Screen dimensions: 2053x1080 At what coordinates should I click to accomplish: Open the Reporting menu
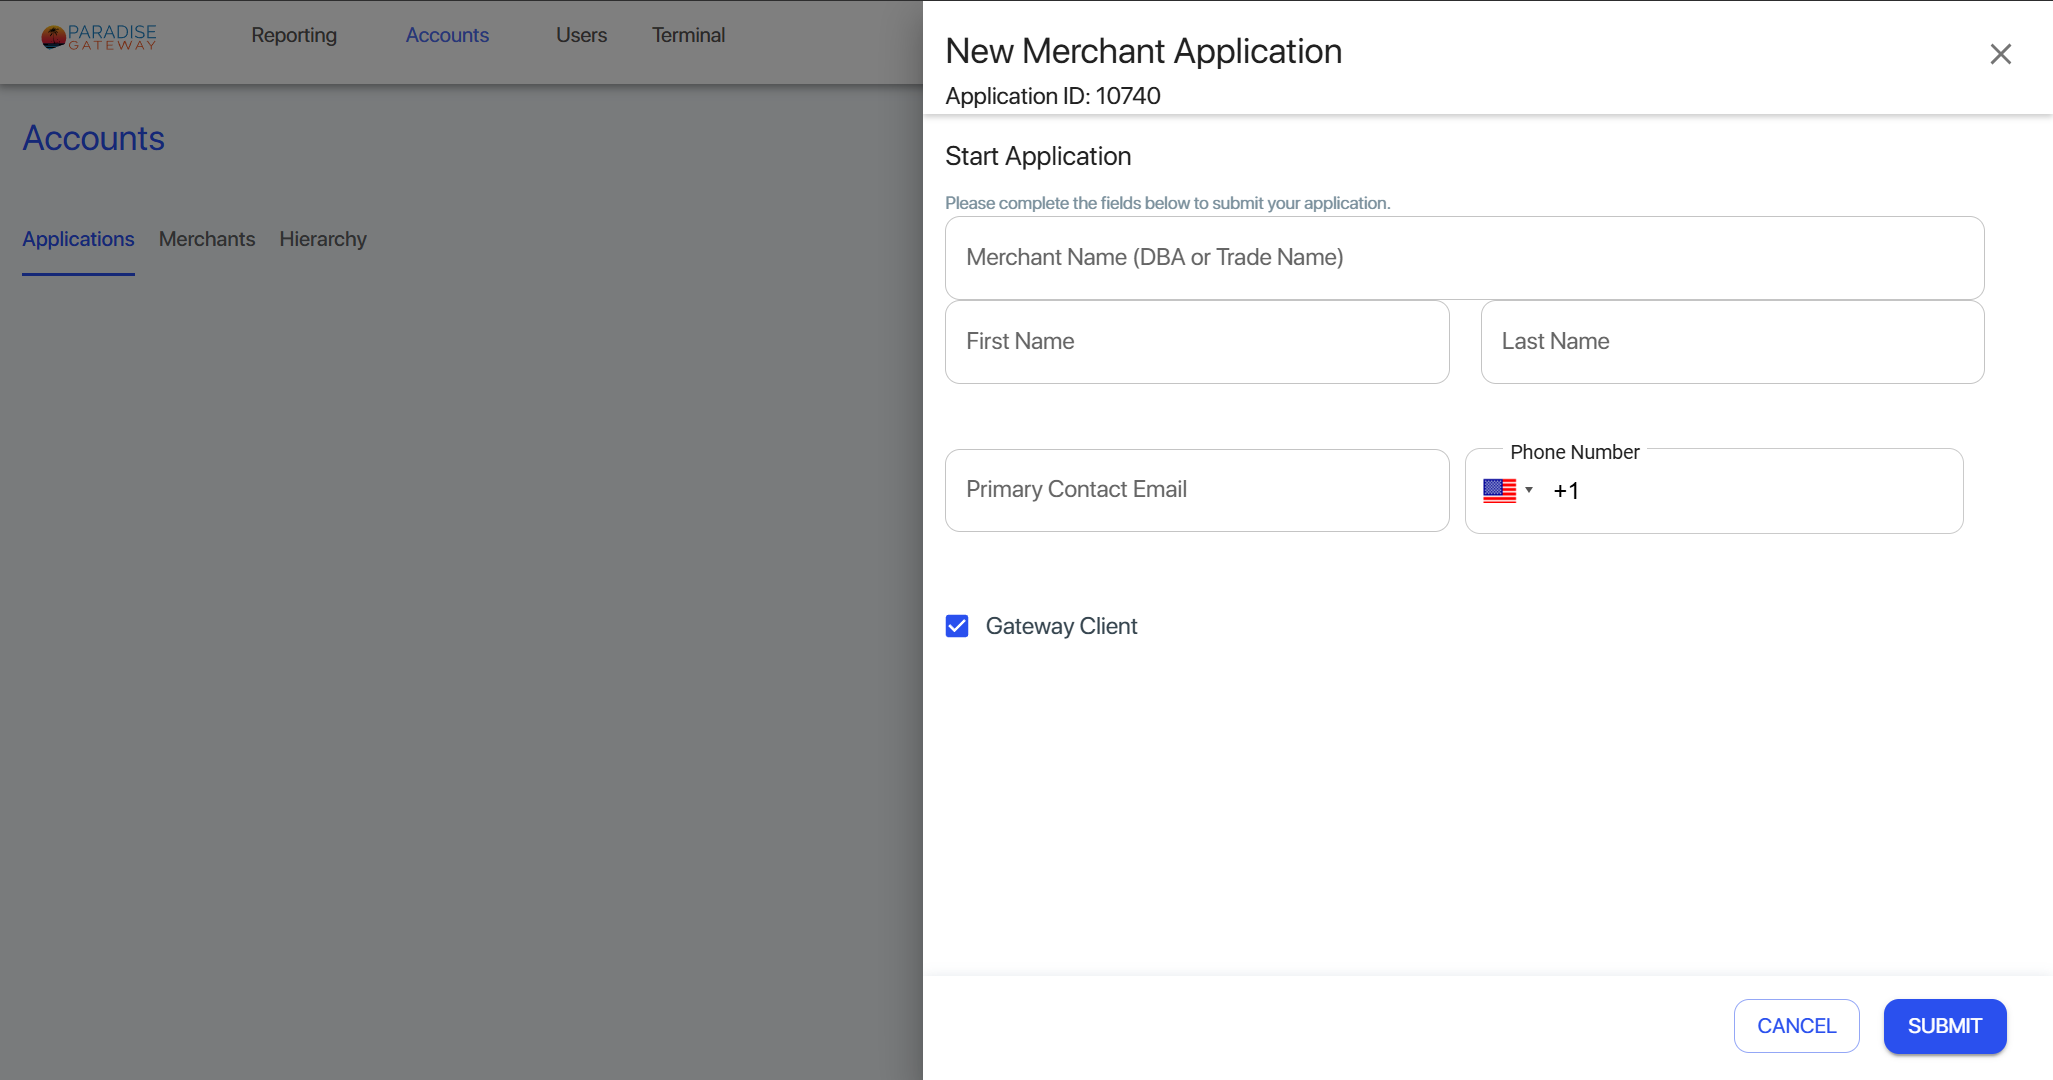tap(294, 35)
